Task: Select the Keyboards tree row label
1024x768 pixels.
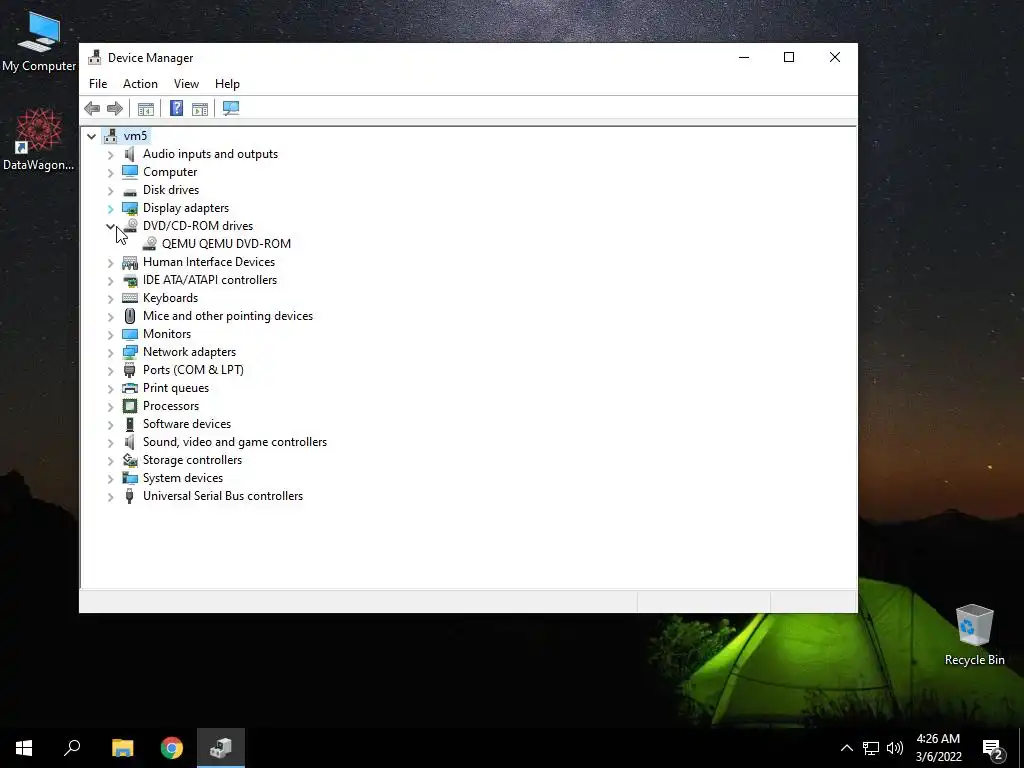Action: click(x=170, y=298)
